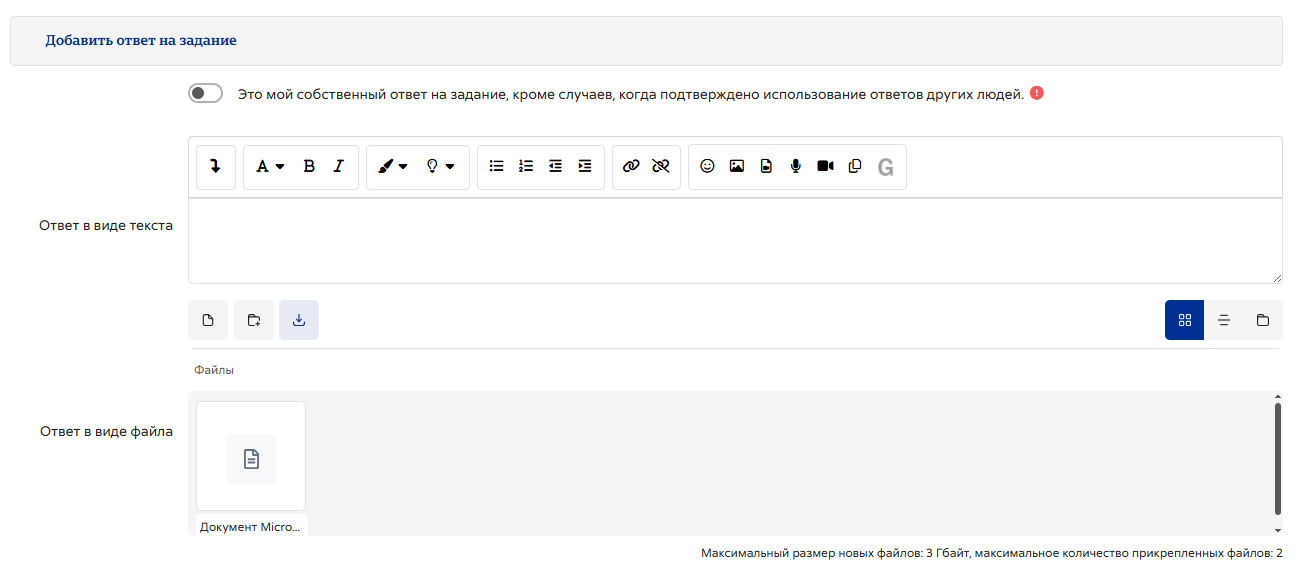Decrease indent with outdent icon
The width and height of the screenshot is (1305, 570).
pyautogui.click(x=556, y=167)
